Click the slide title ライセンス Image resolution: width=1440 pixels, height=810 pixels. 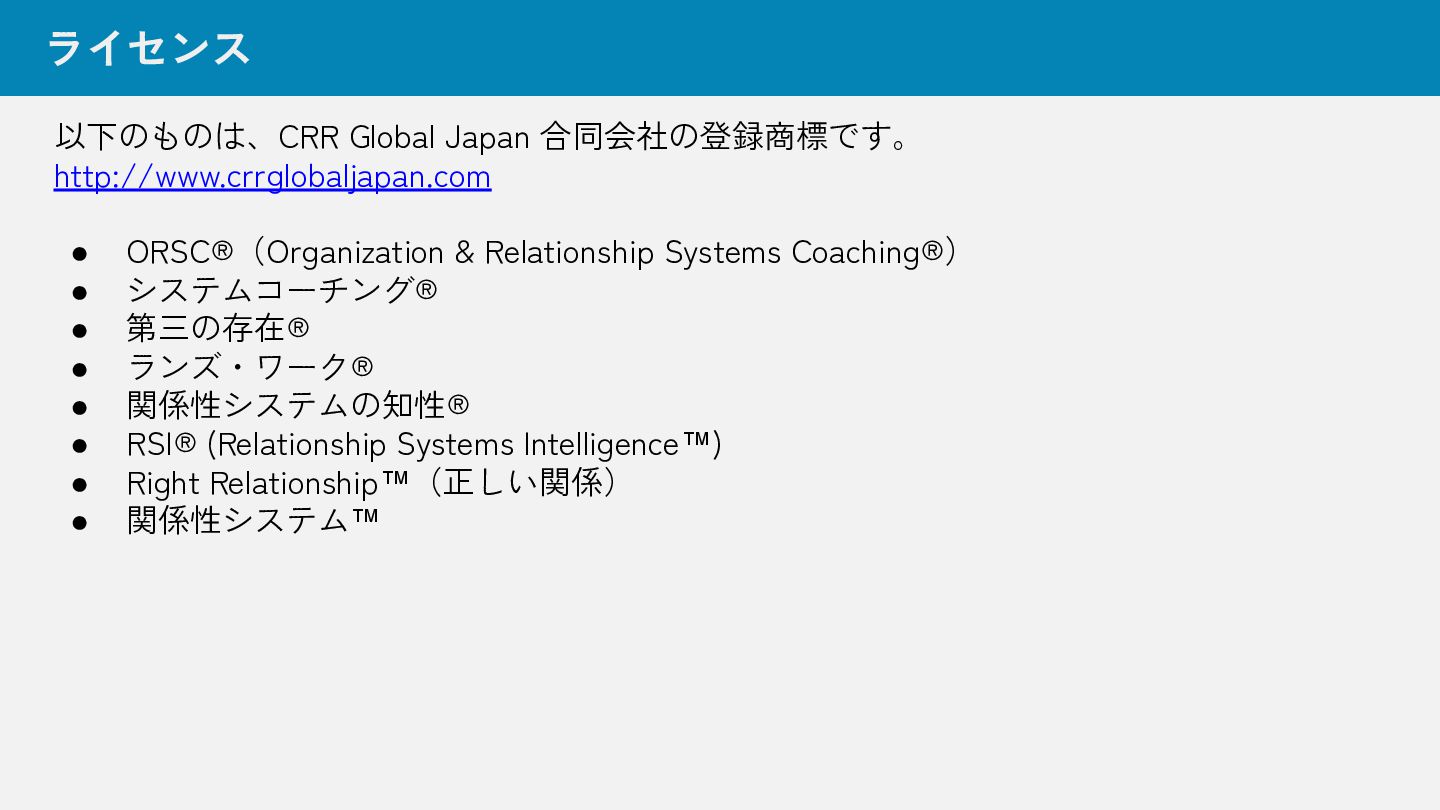tap(148, 48)
